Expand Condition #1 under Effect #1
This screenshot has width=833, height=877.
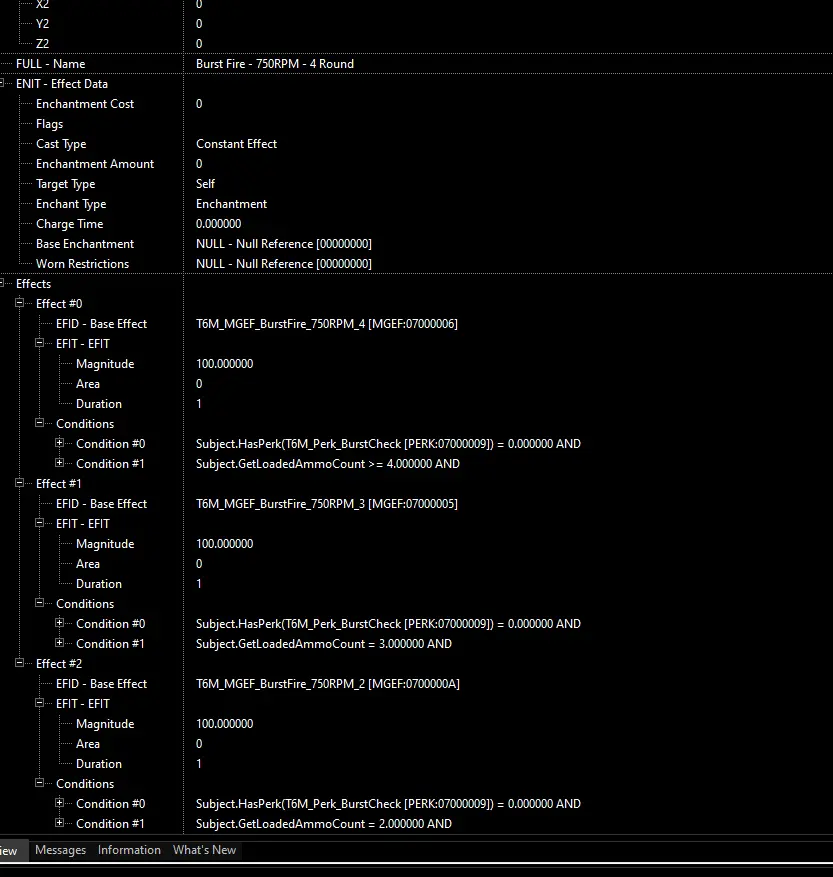60,643
